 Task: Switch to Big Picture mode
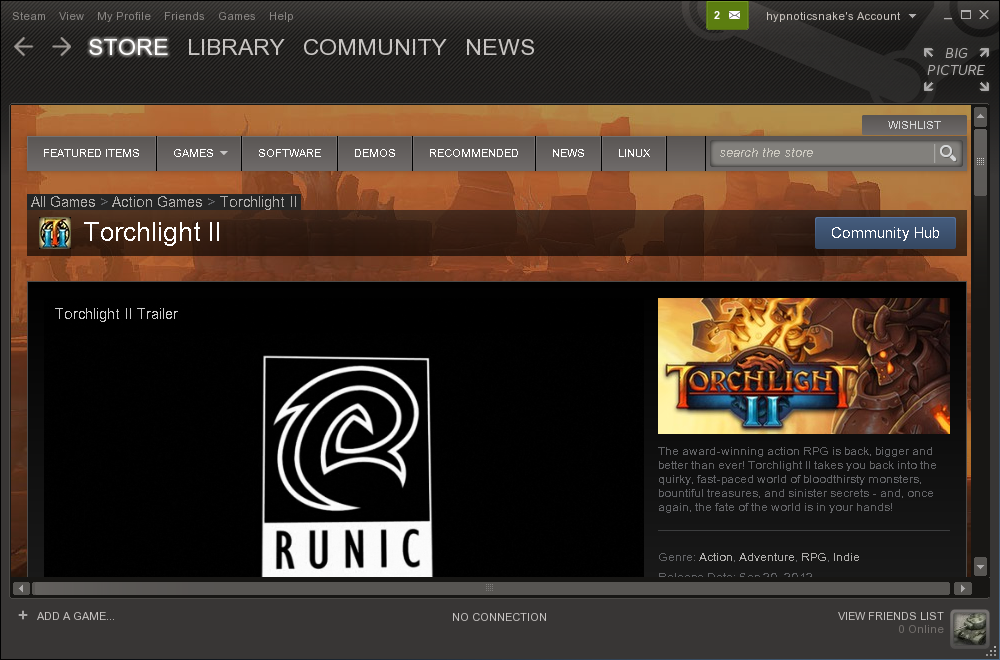click(x=956, y=70)
